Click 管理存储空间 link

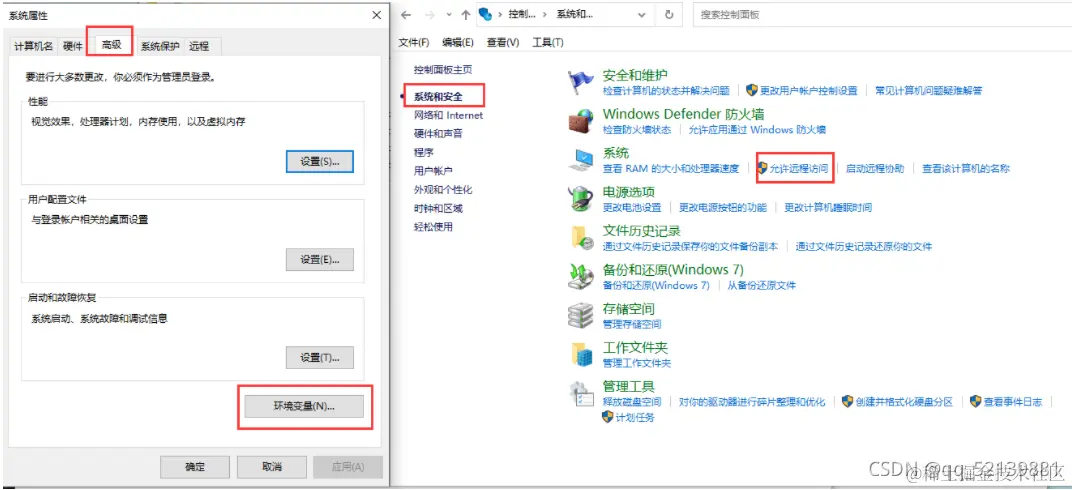coord(632,325)
